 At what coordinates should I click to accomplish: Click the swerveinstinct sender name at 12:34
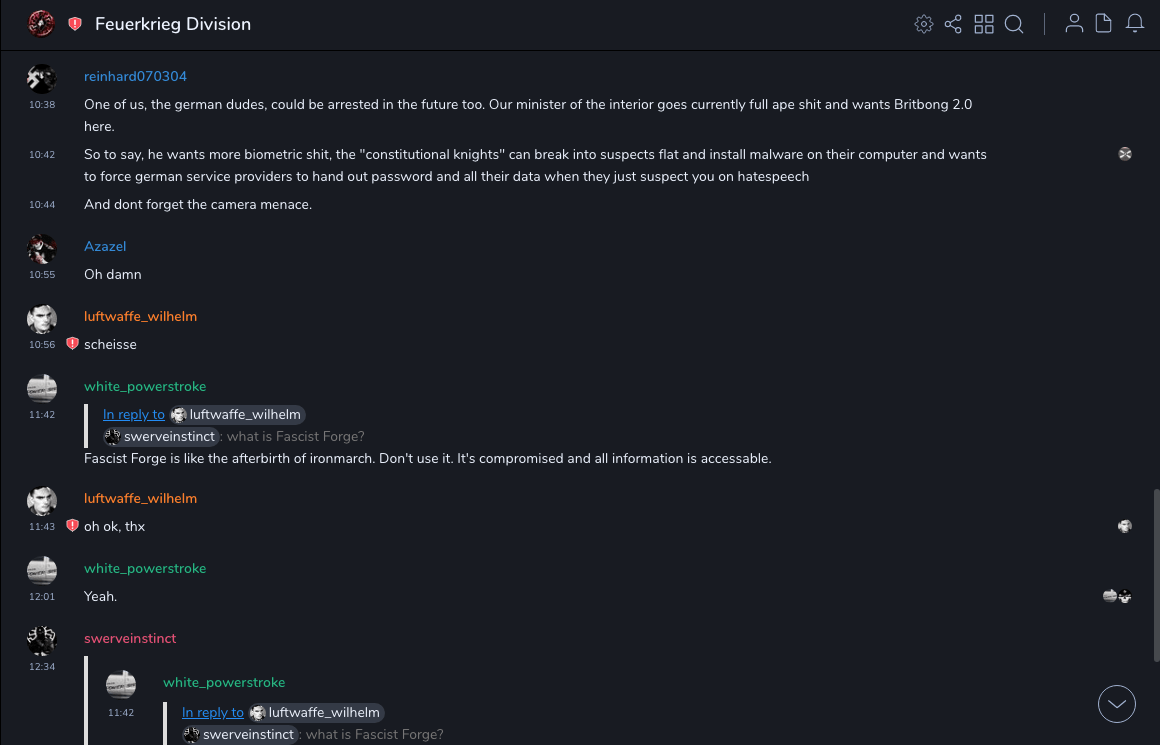130,639
